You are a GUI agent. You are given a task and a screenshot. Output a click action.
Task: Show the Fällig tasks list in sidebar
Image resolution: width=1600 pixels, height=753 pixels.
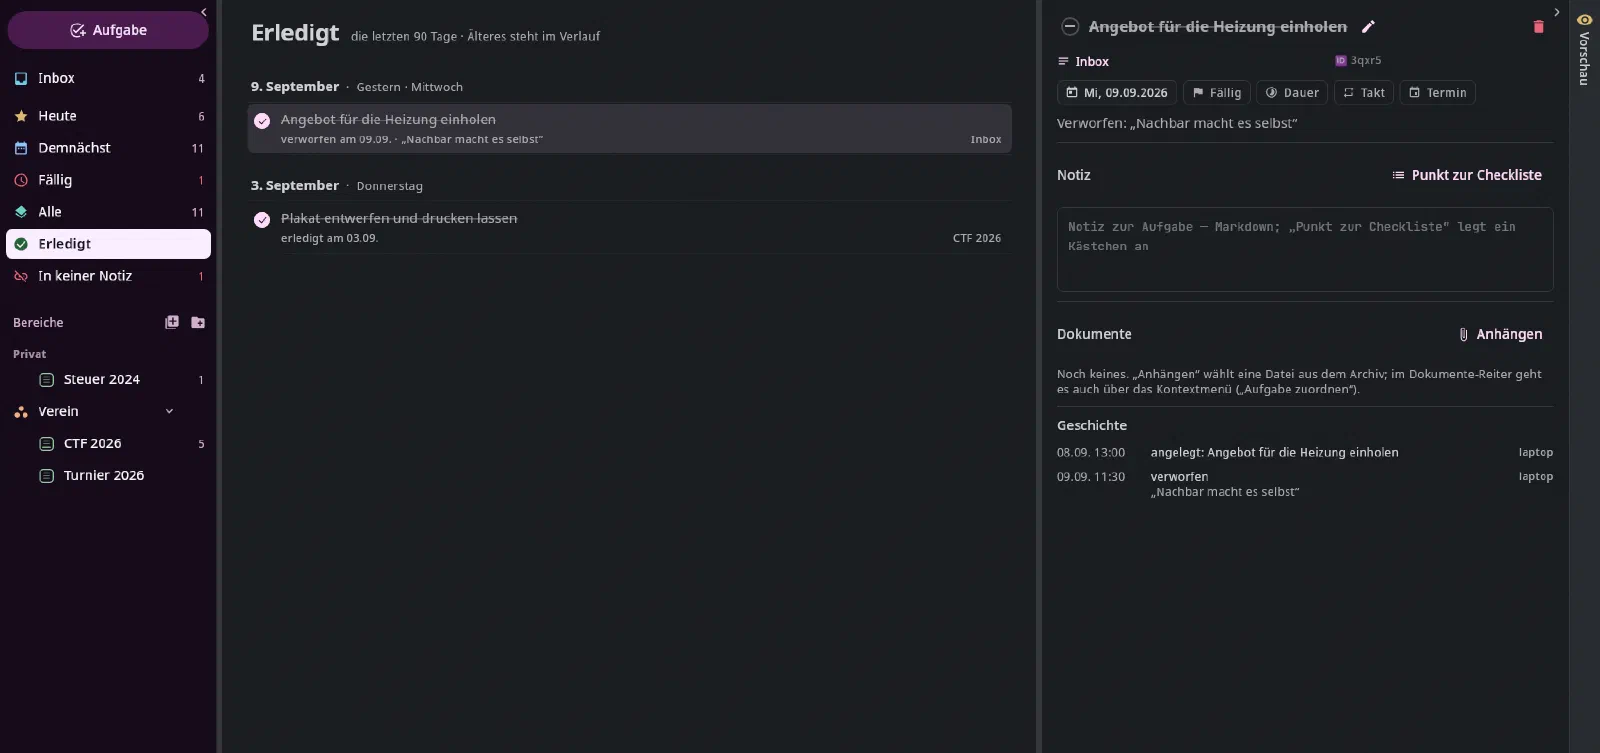108,180
